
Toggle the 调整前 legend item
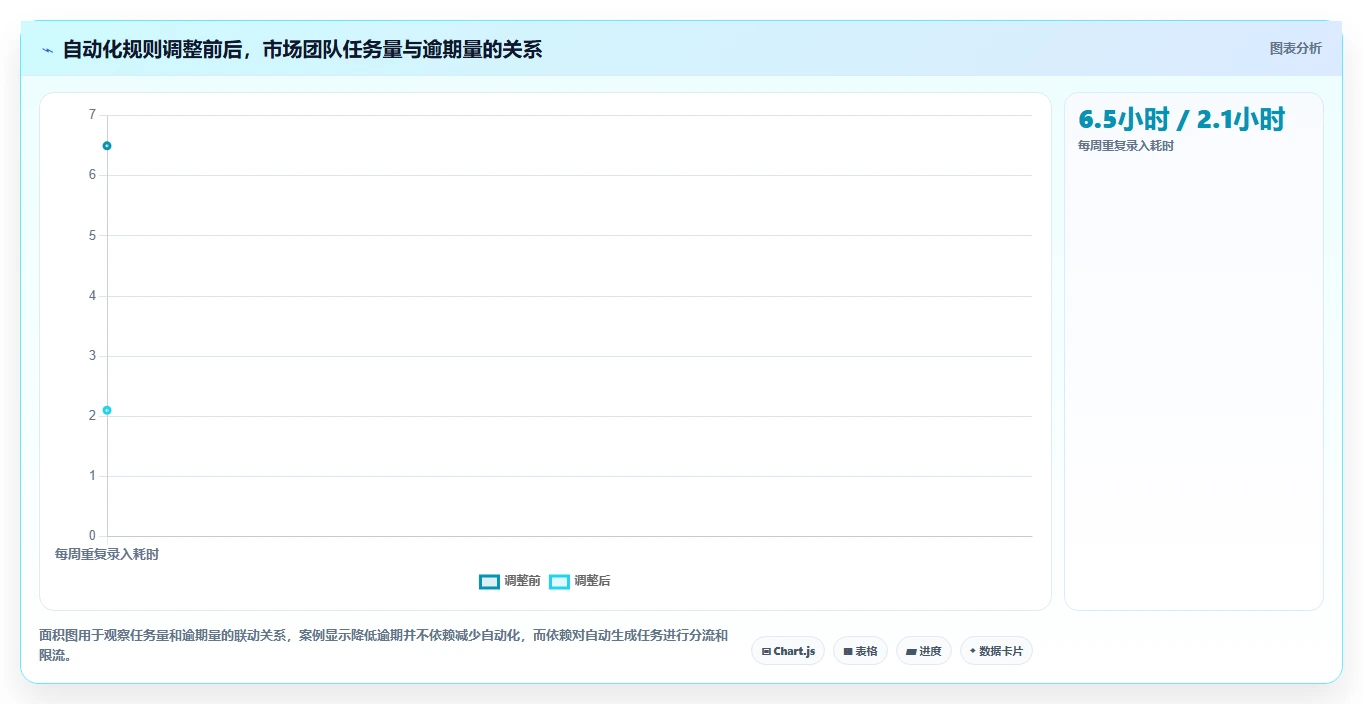(x=510, y=581)
